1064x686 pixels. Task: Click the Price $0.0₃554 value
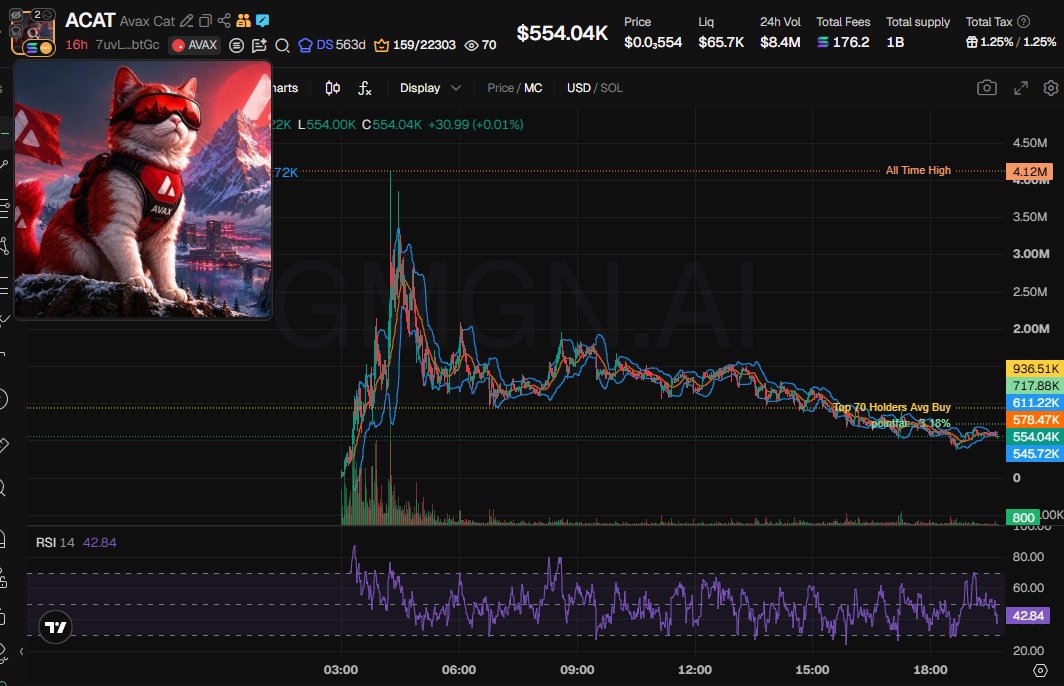tap(653, 42)
